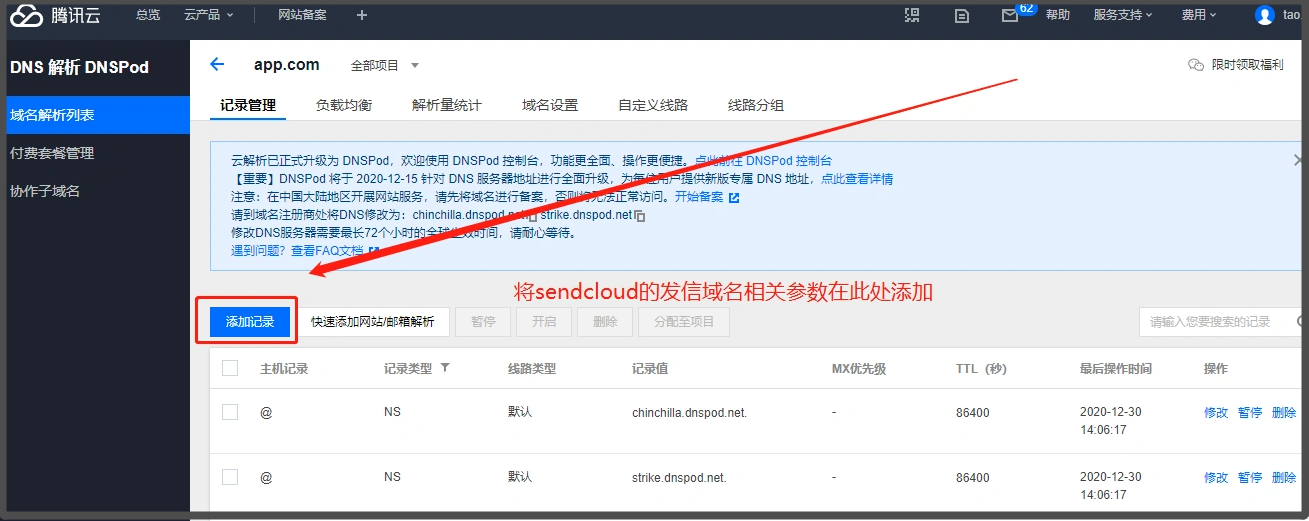Click the 开始备案 external link icon
This screenshot has height=521, width=1309.
pyautogui.click(x=734, y=197)
